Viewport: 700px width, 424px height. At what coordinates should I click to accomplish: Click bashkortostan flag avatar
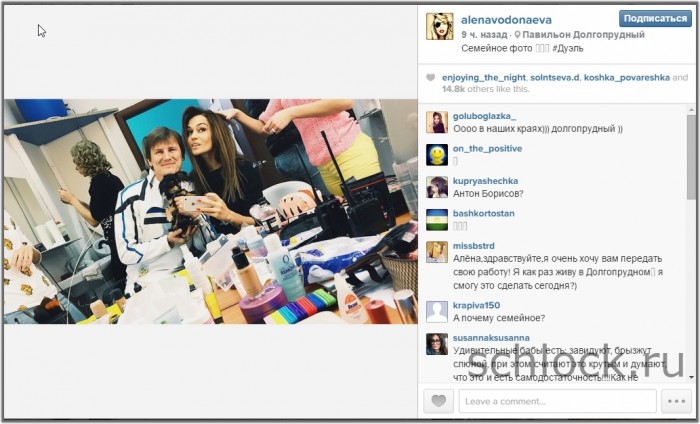click(x=437, y=220)
